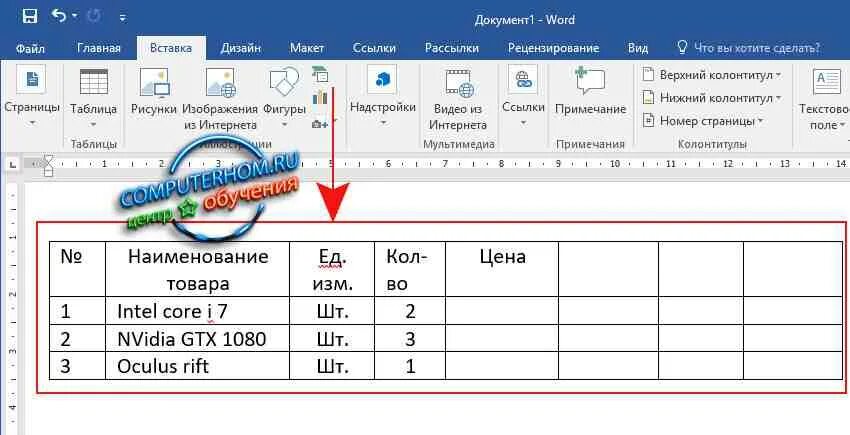
Task: Click the quantity cell in the NVidia GTX 1080 row
Action: pyautogui.click(x=410, y=338)
